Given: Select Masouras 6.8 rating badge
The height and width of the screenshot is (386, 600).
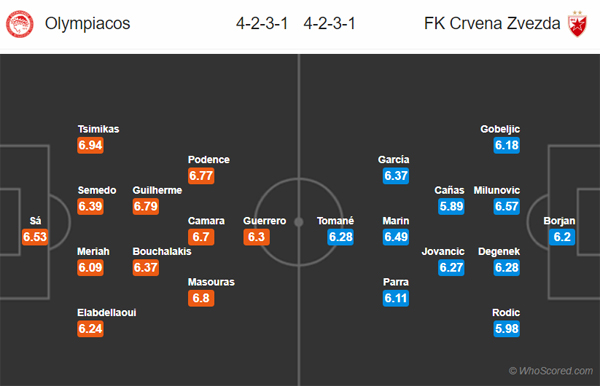Looking at the screenshot, I should pos(201,298).
